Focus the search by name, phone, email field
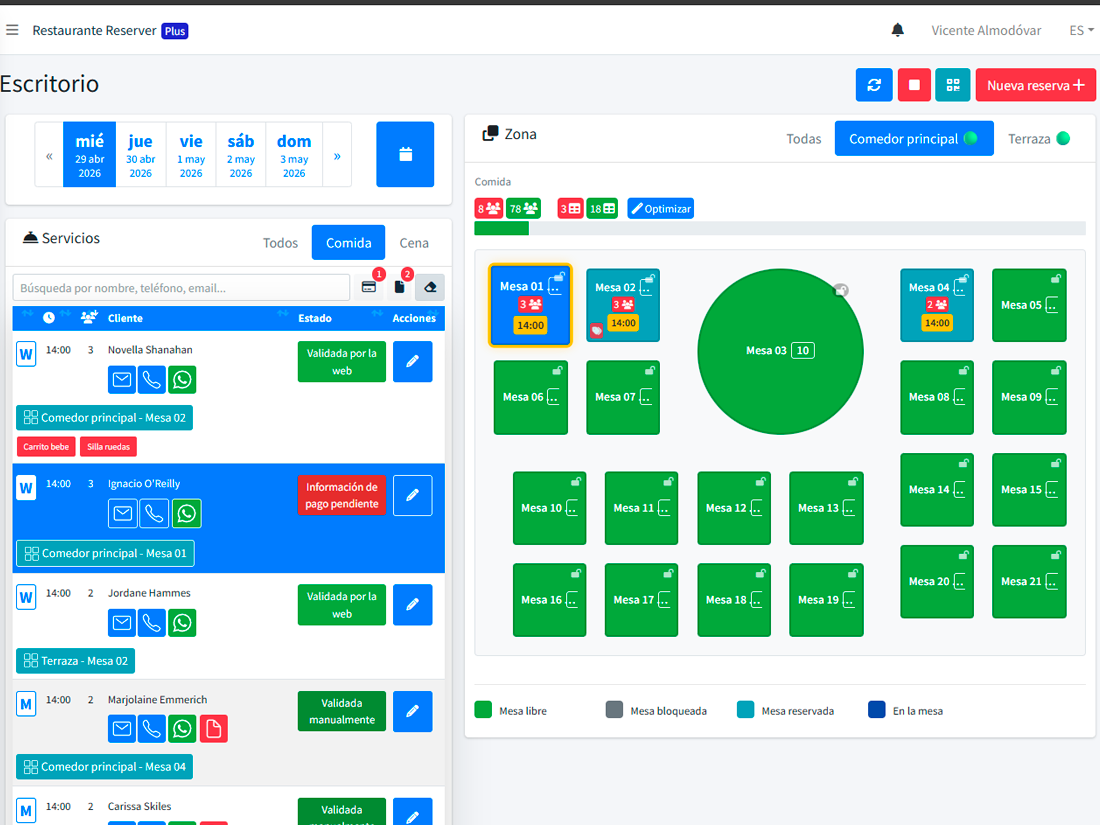This screenshot has height=825, width=1100. pos(181,288)
